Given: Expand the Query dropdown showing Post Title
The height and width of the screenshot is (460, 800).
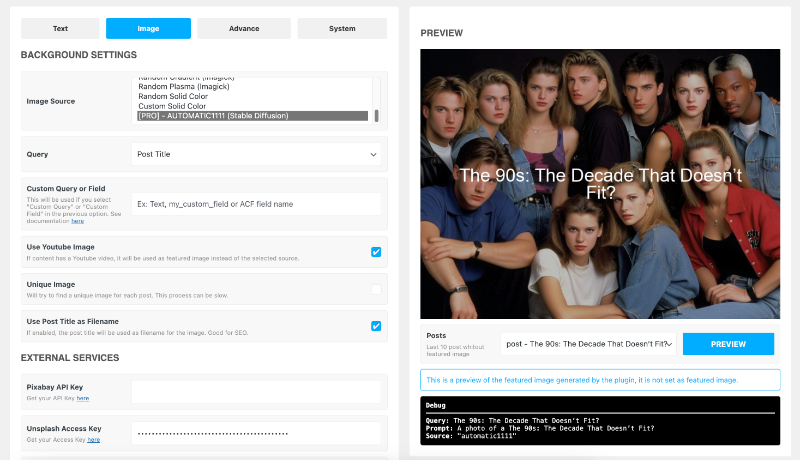Looking at the screenshot, I should tap(256, 154).
